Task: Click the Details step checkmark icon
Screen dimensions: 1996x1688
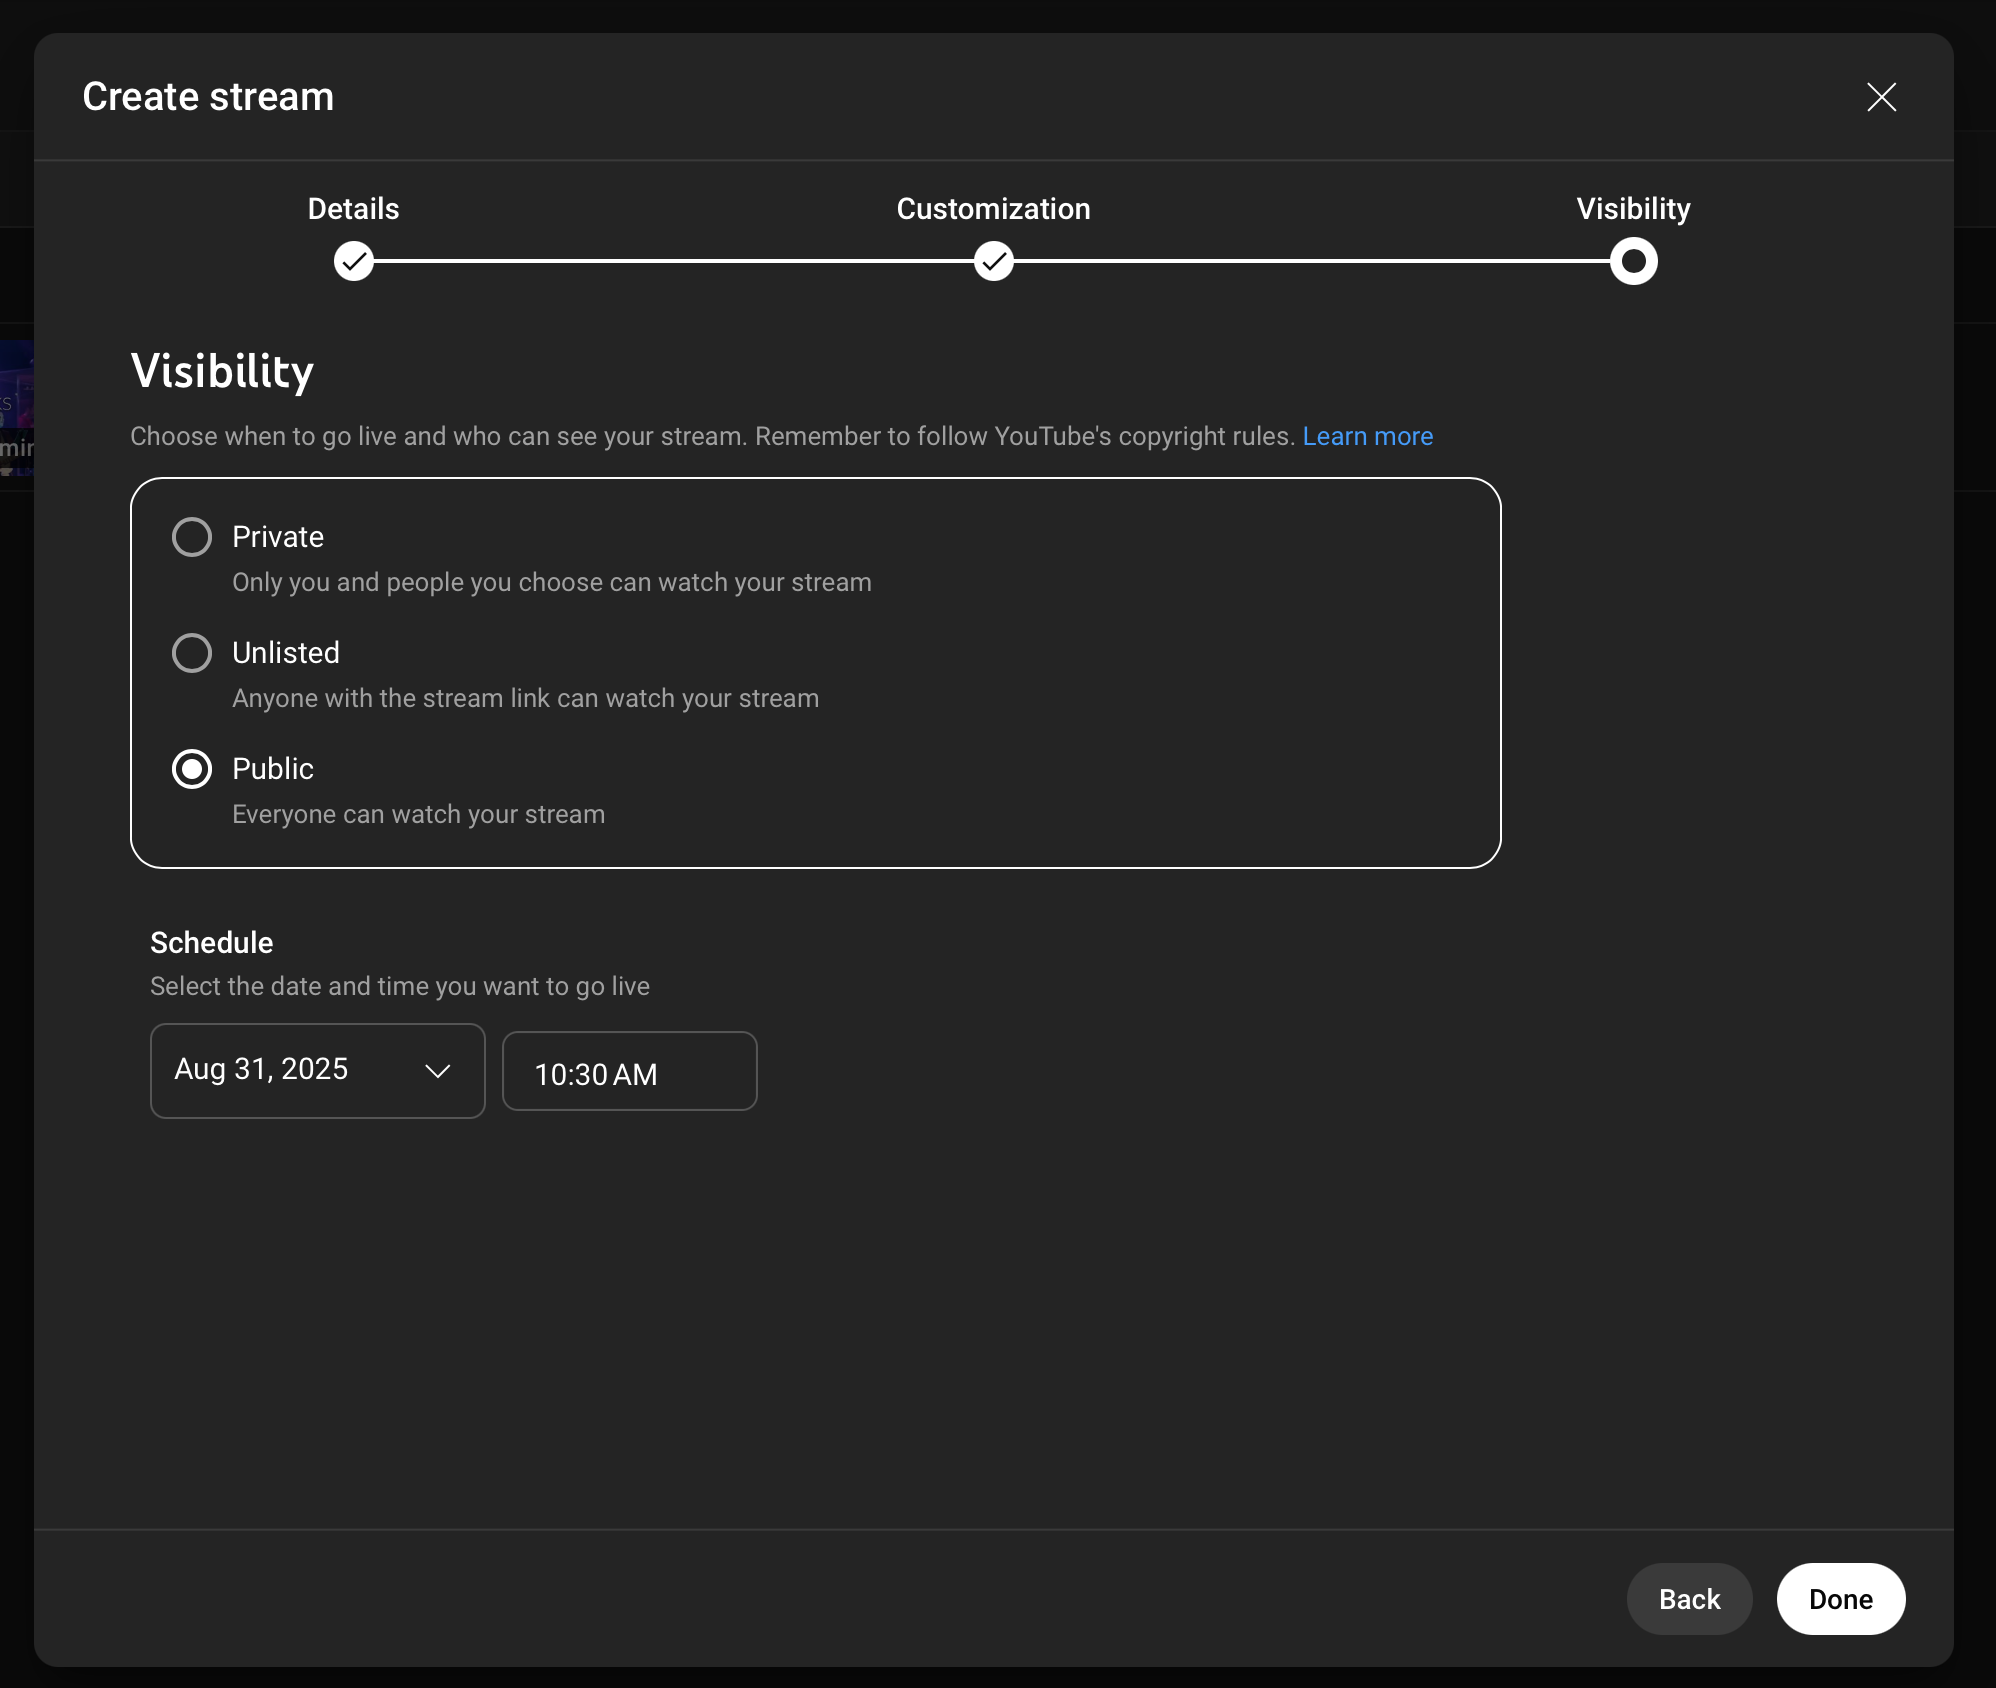Action: [354, 261]
